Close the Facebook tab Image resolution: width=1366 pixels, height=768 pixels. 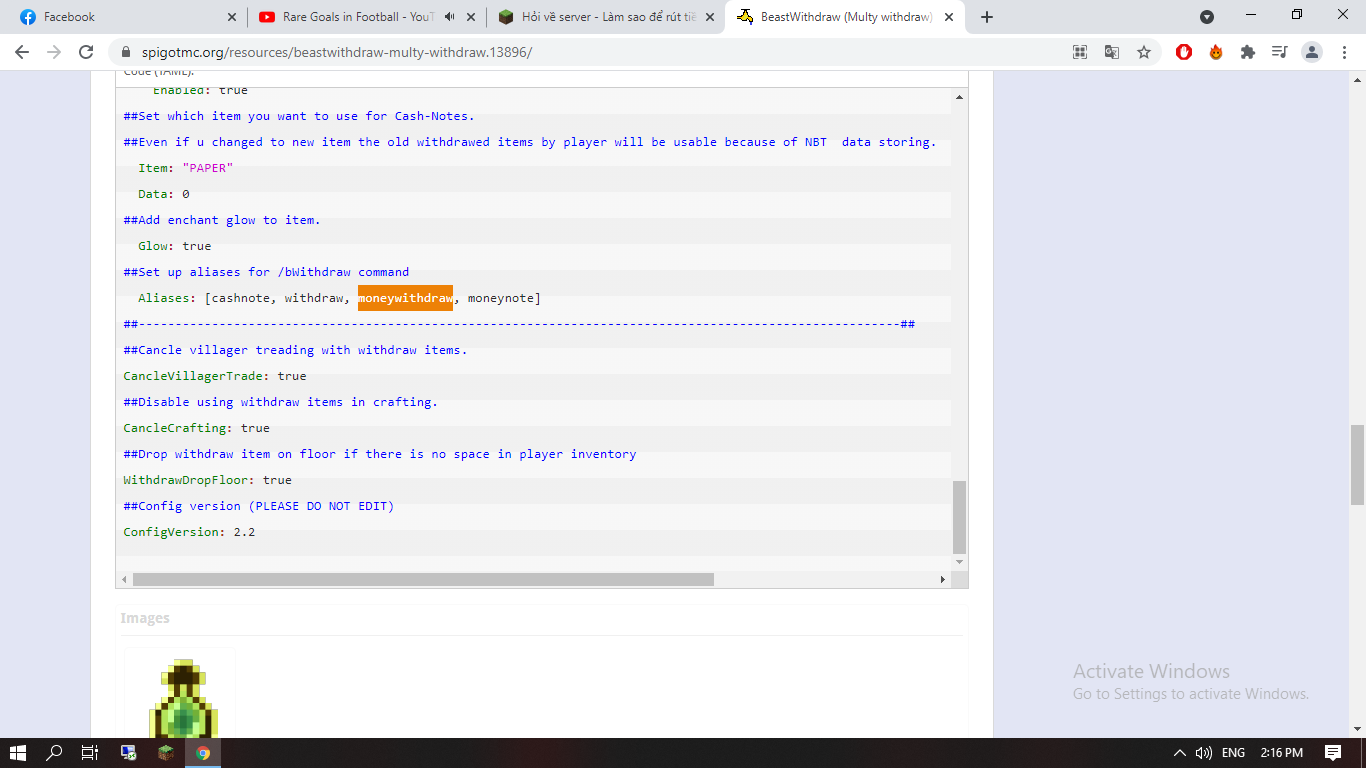231,17
